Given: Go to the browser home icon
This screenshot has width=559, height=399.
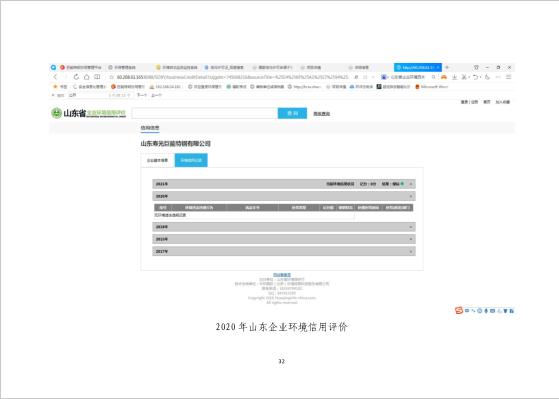Looking at the screenshot, I should (86, 77).
